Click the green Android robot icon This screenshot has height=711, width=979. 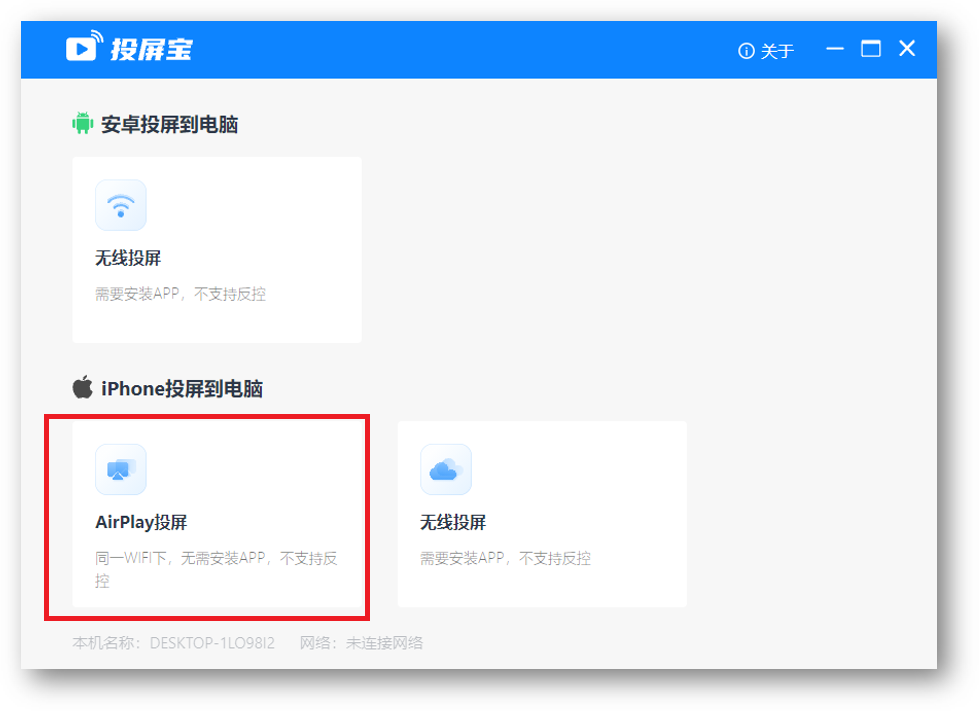click(83, 124)
